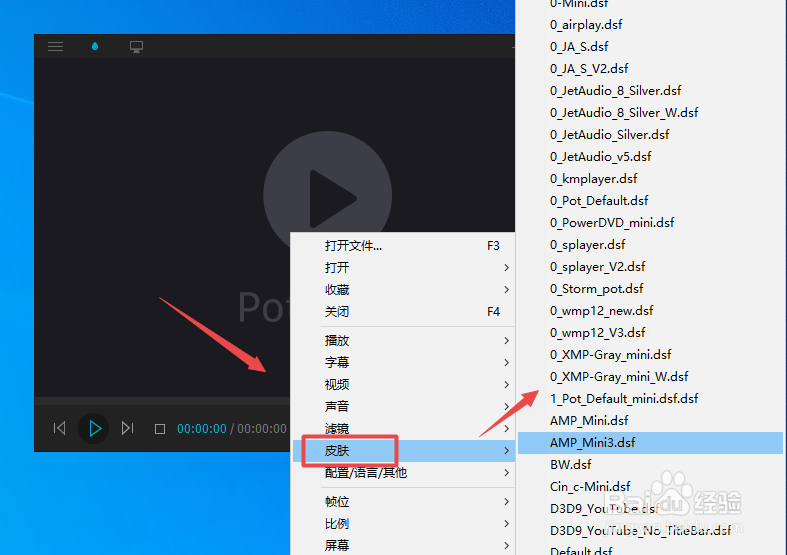The width and height of the screenshot is (787, 555).
Task: Open the 视频 submenu
Action: [x=403, y=384]
